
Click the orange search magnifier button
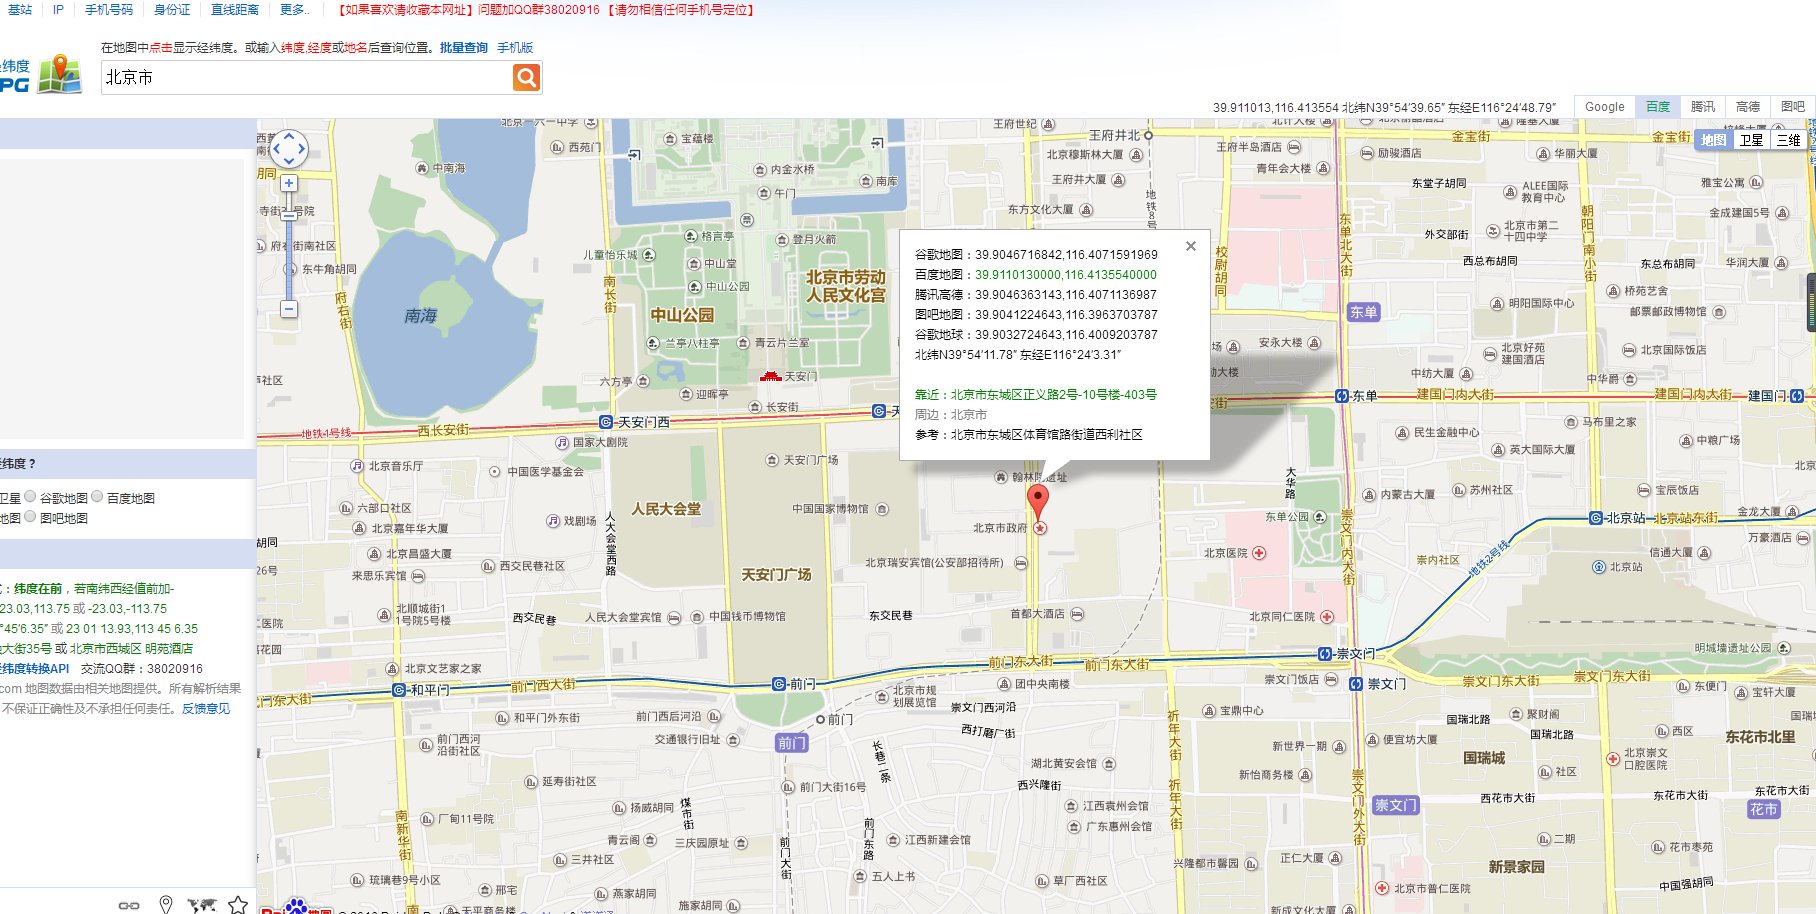pos(526,77)
